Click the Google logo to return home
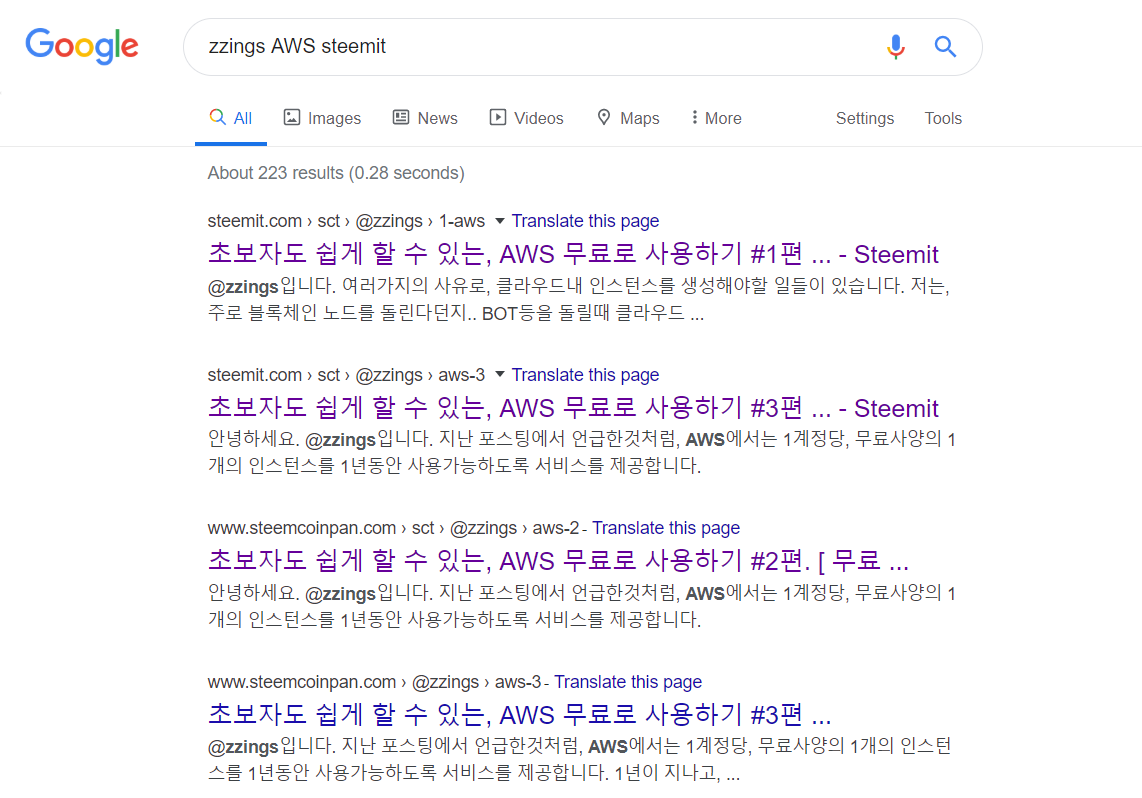The height and width of the screenshot is (798, 1142). click(82, 46)
